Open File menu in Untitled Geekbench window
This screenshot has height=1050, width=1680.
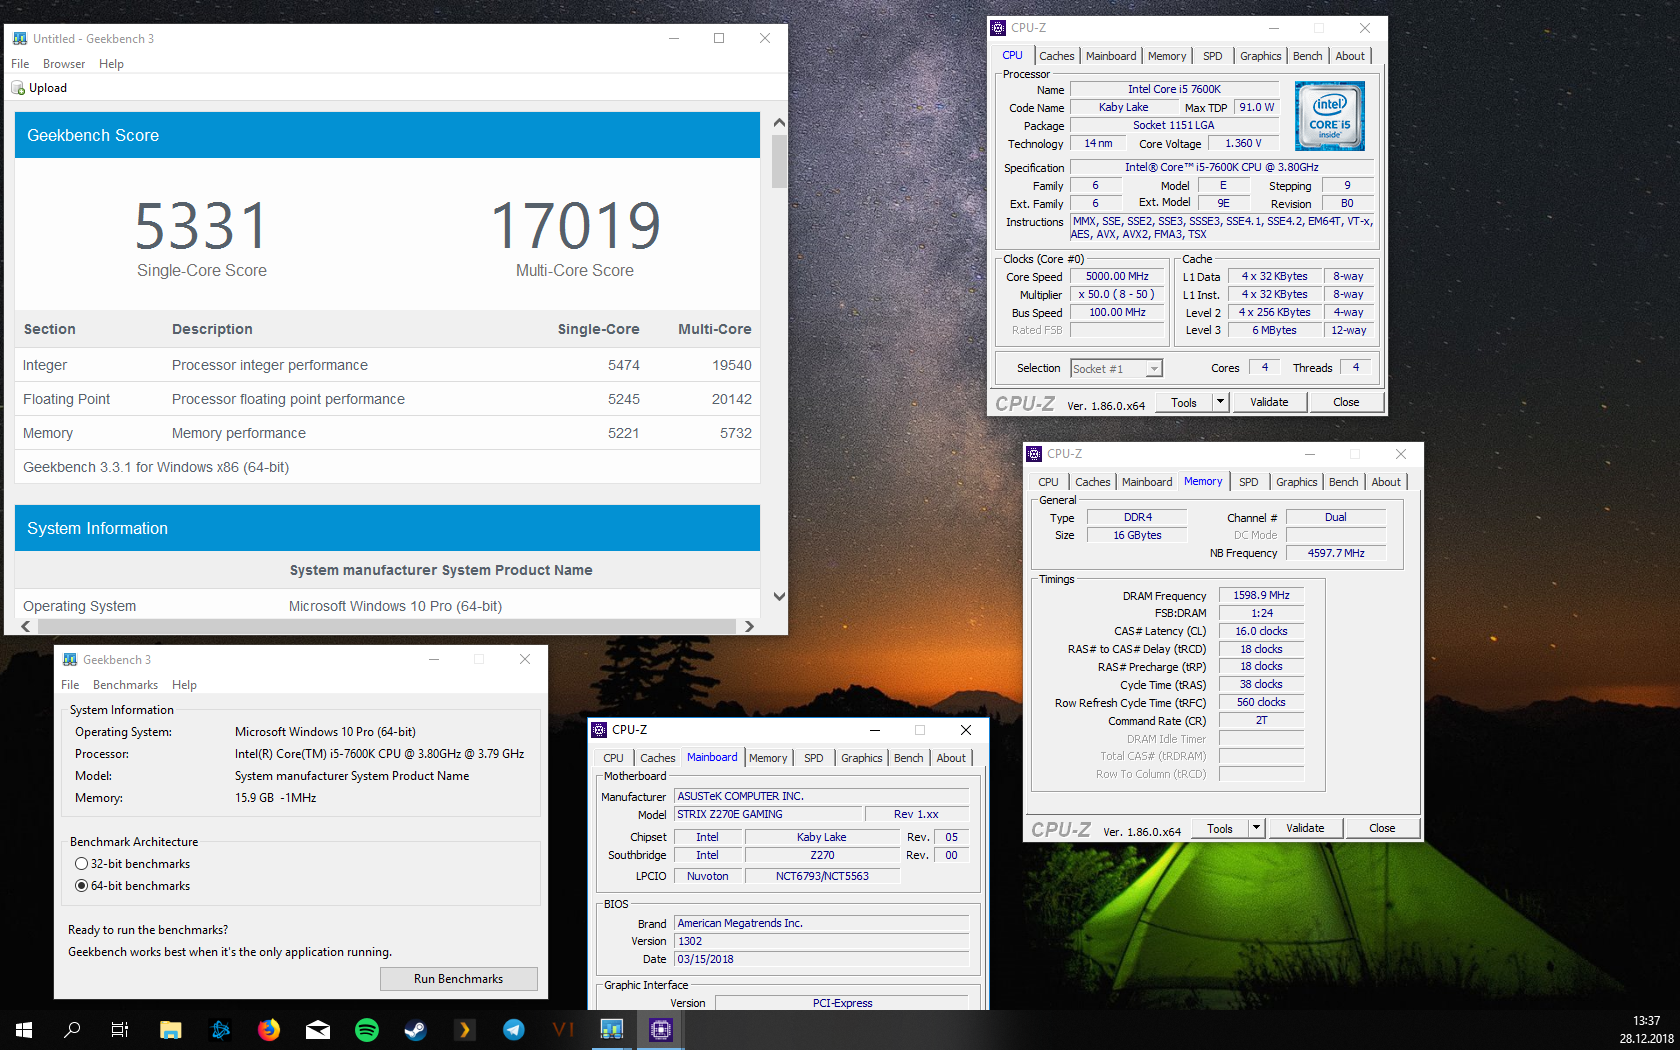20,64
